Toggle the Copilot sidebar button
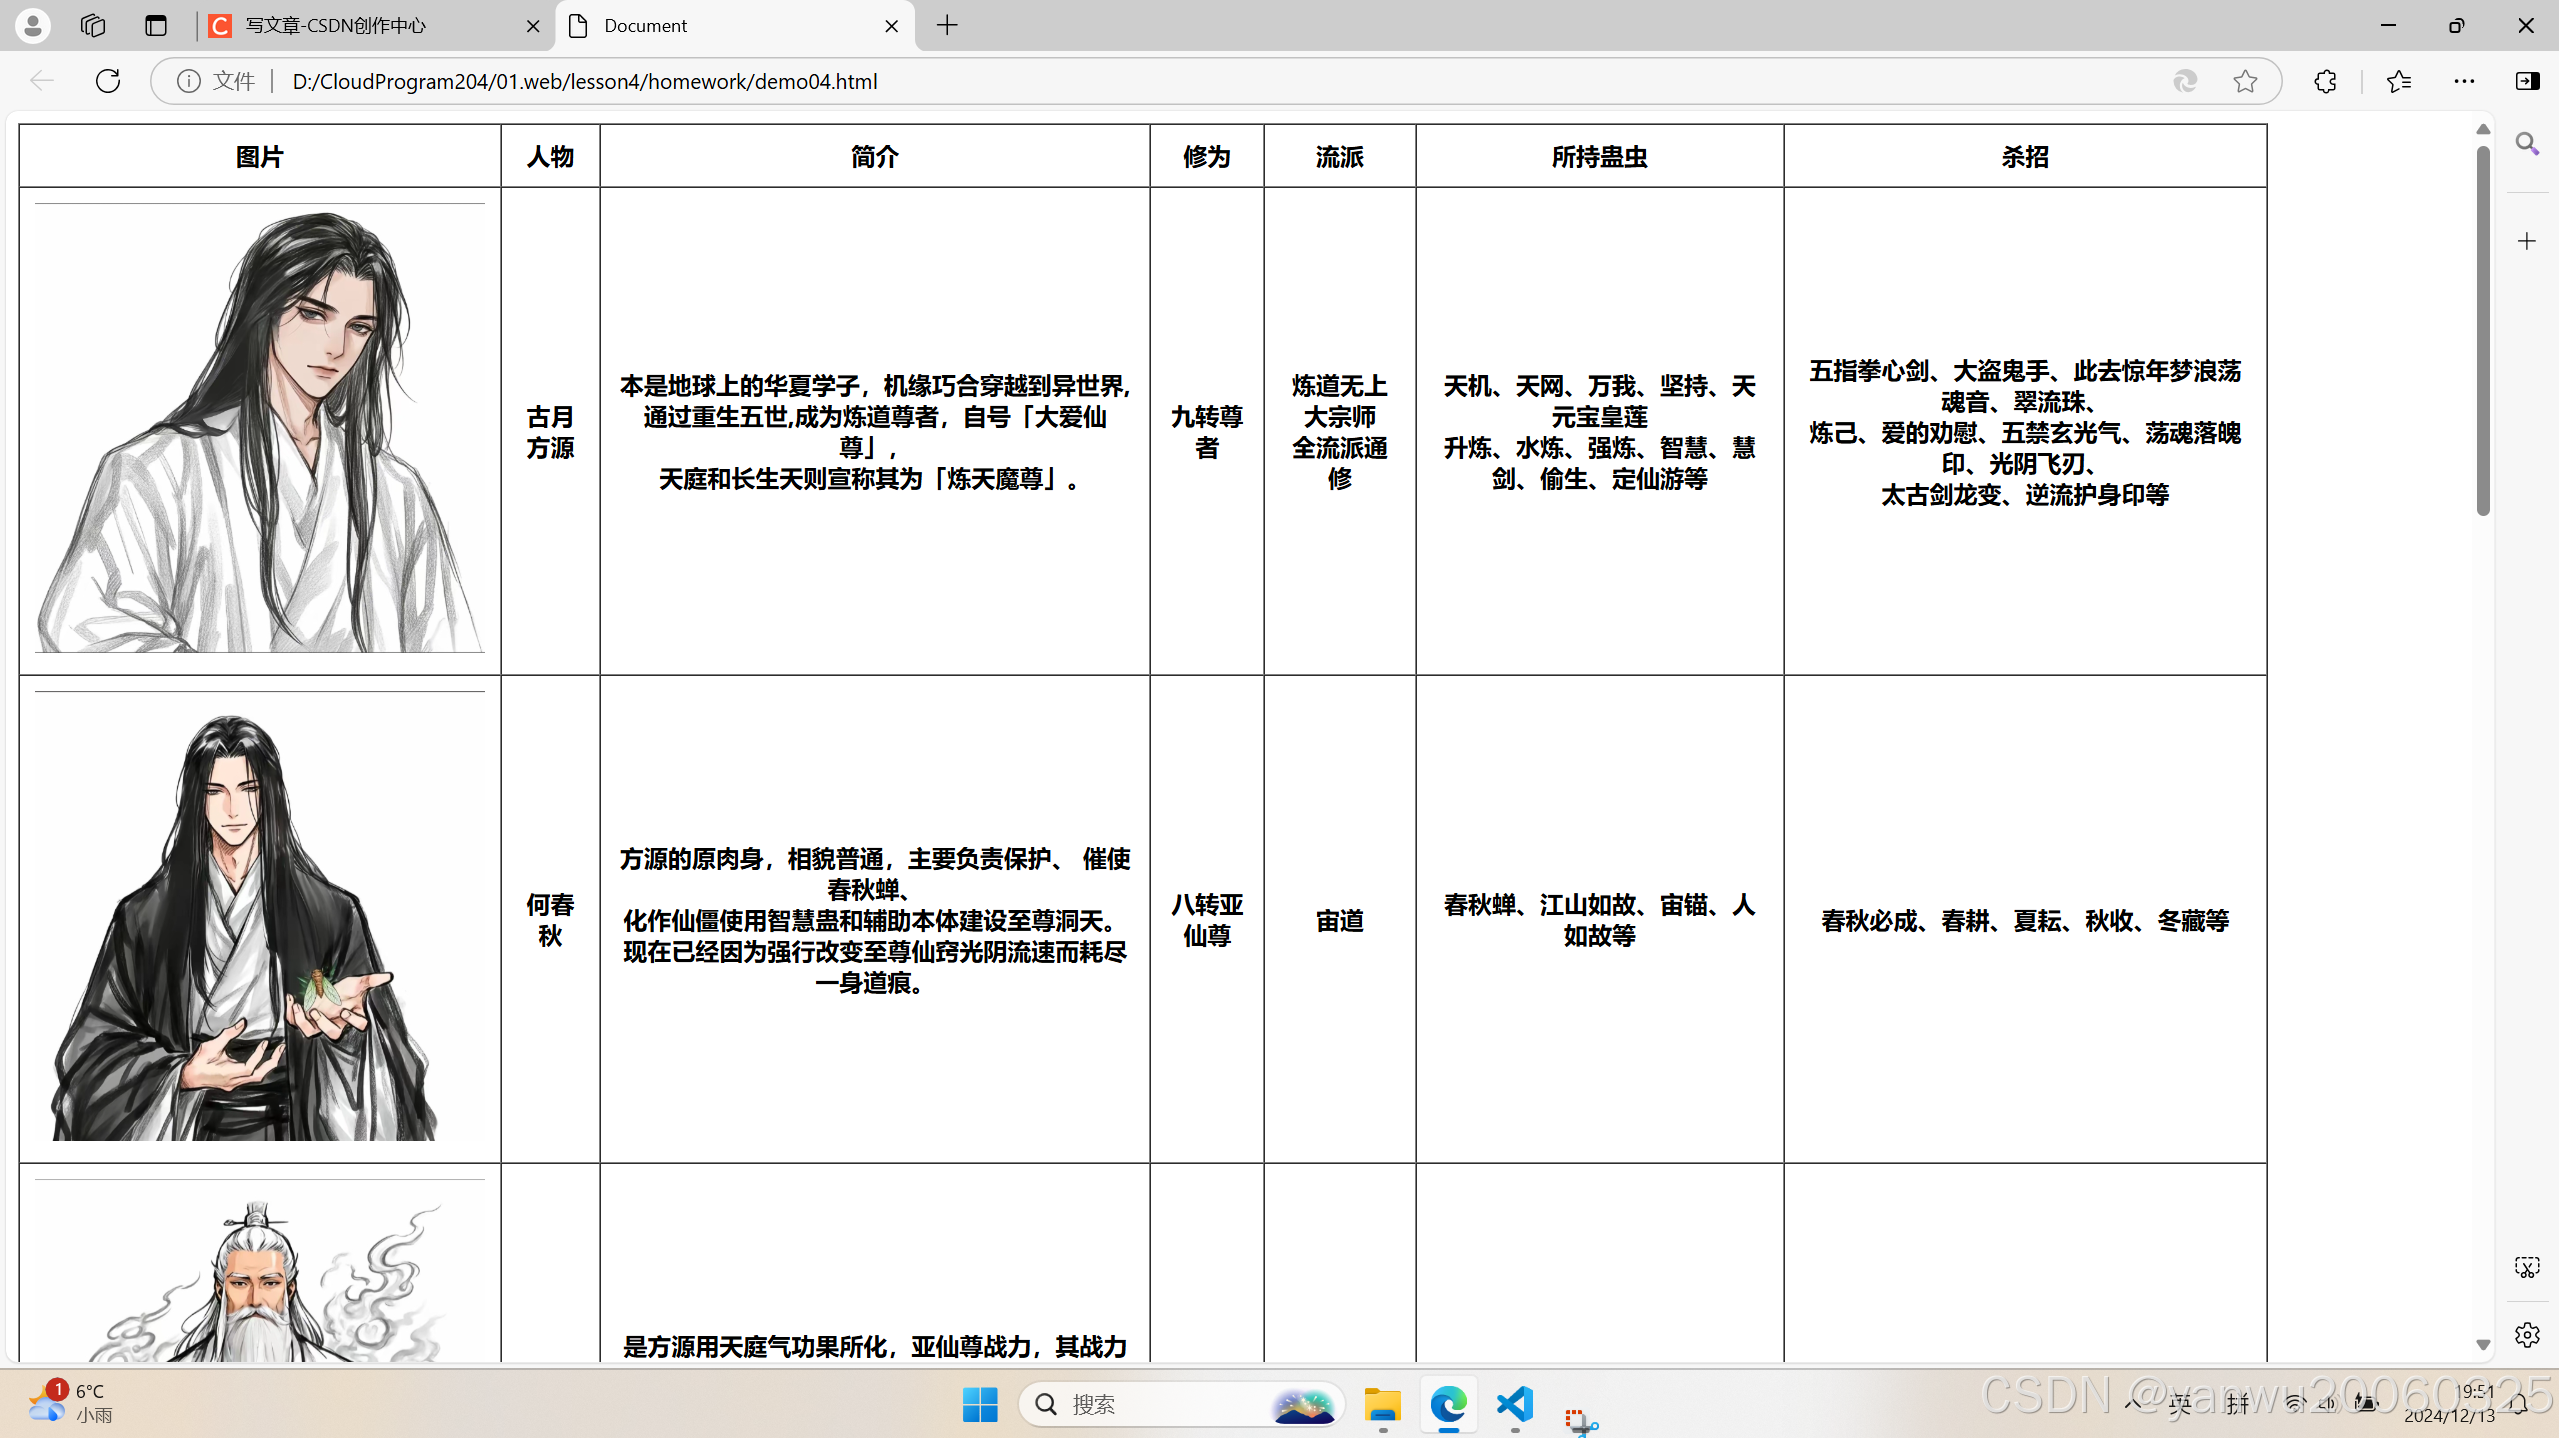2559x1438 pixels. coord(2527,81)
